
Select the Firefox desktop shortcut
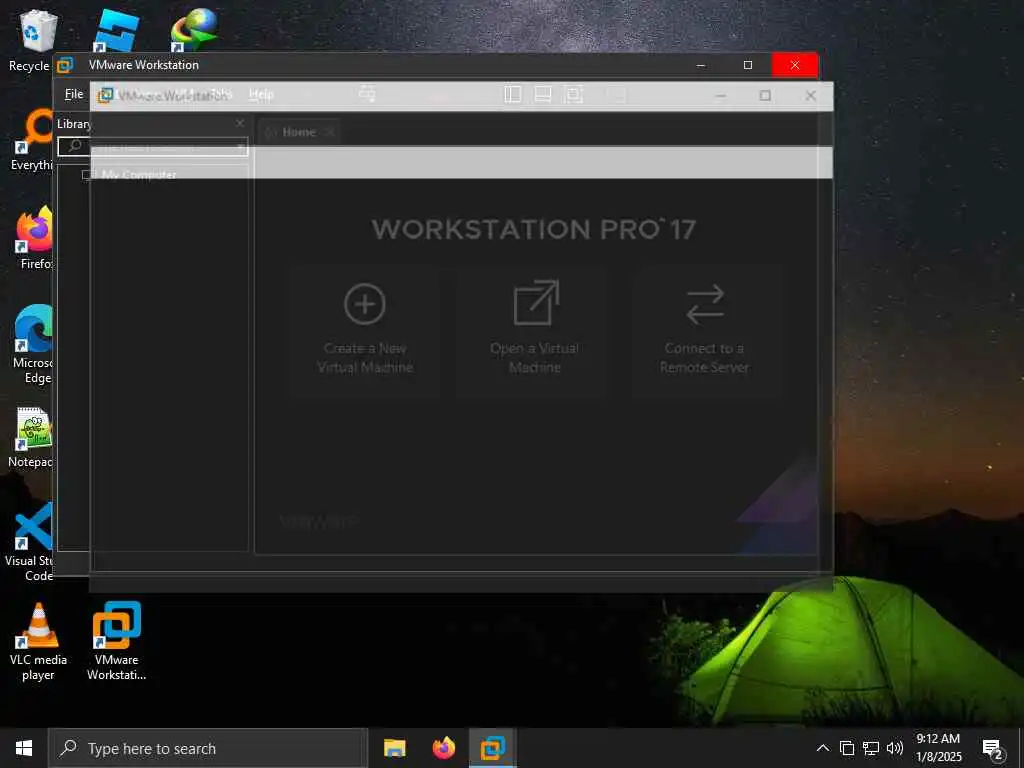pos(34,238)
